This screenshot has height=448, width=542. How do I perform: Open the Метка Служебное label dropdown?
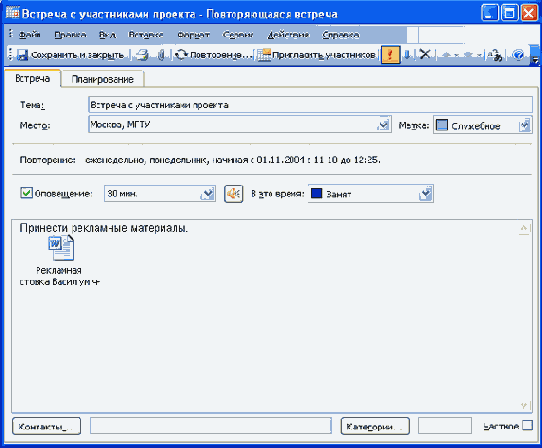point(524,125)
